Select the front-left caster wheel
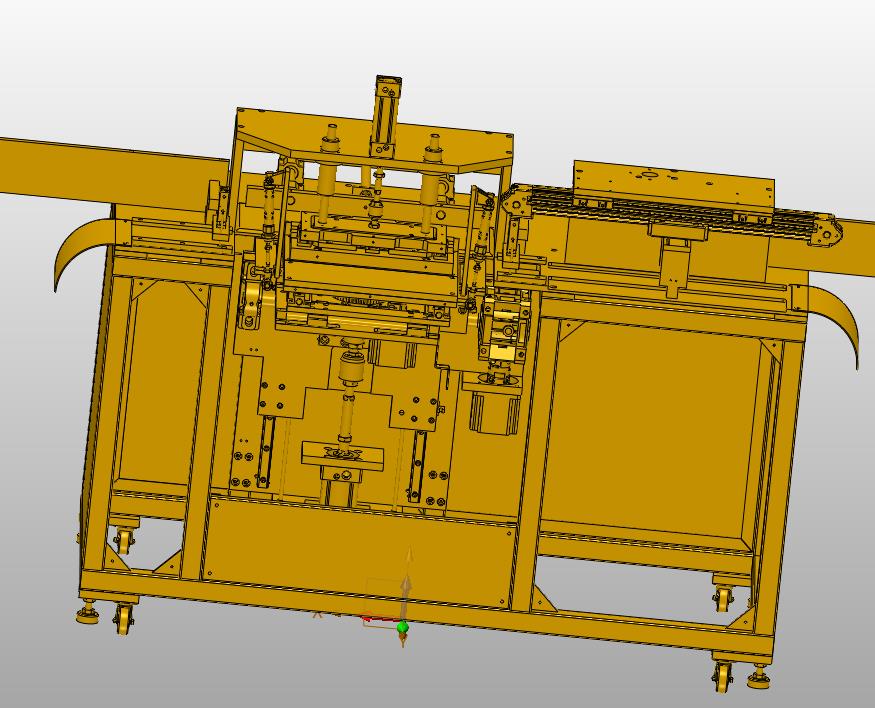Viewport: 875px width, 708px height. coord(122,619)
